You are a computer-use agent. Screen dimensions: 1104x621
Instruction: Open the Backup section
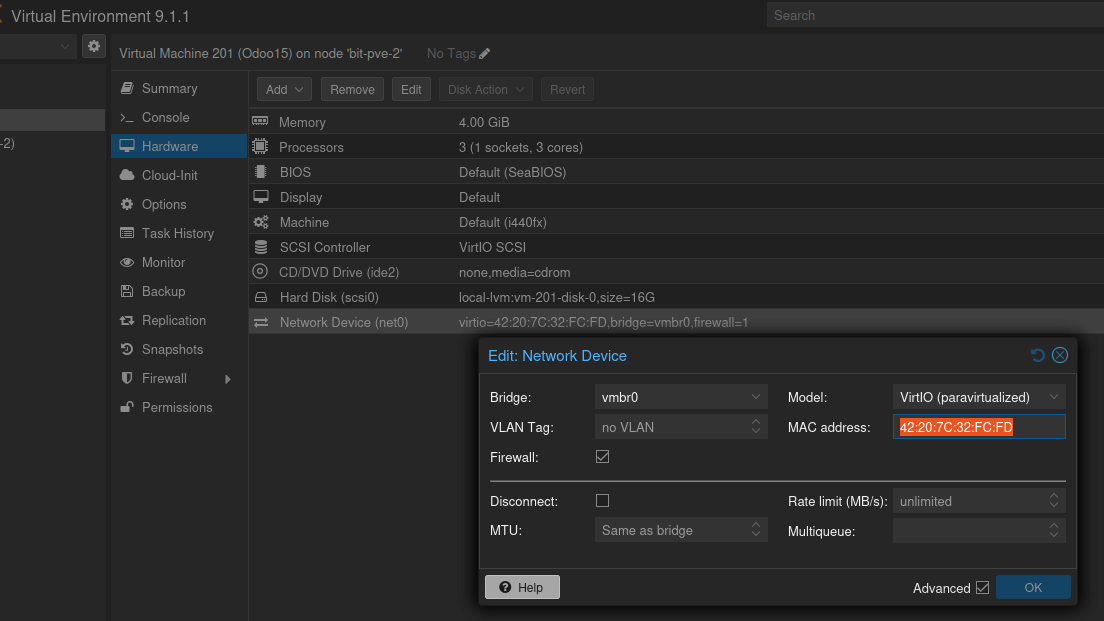(x=163, y=291)
